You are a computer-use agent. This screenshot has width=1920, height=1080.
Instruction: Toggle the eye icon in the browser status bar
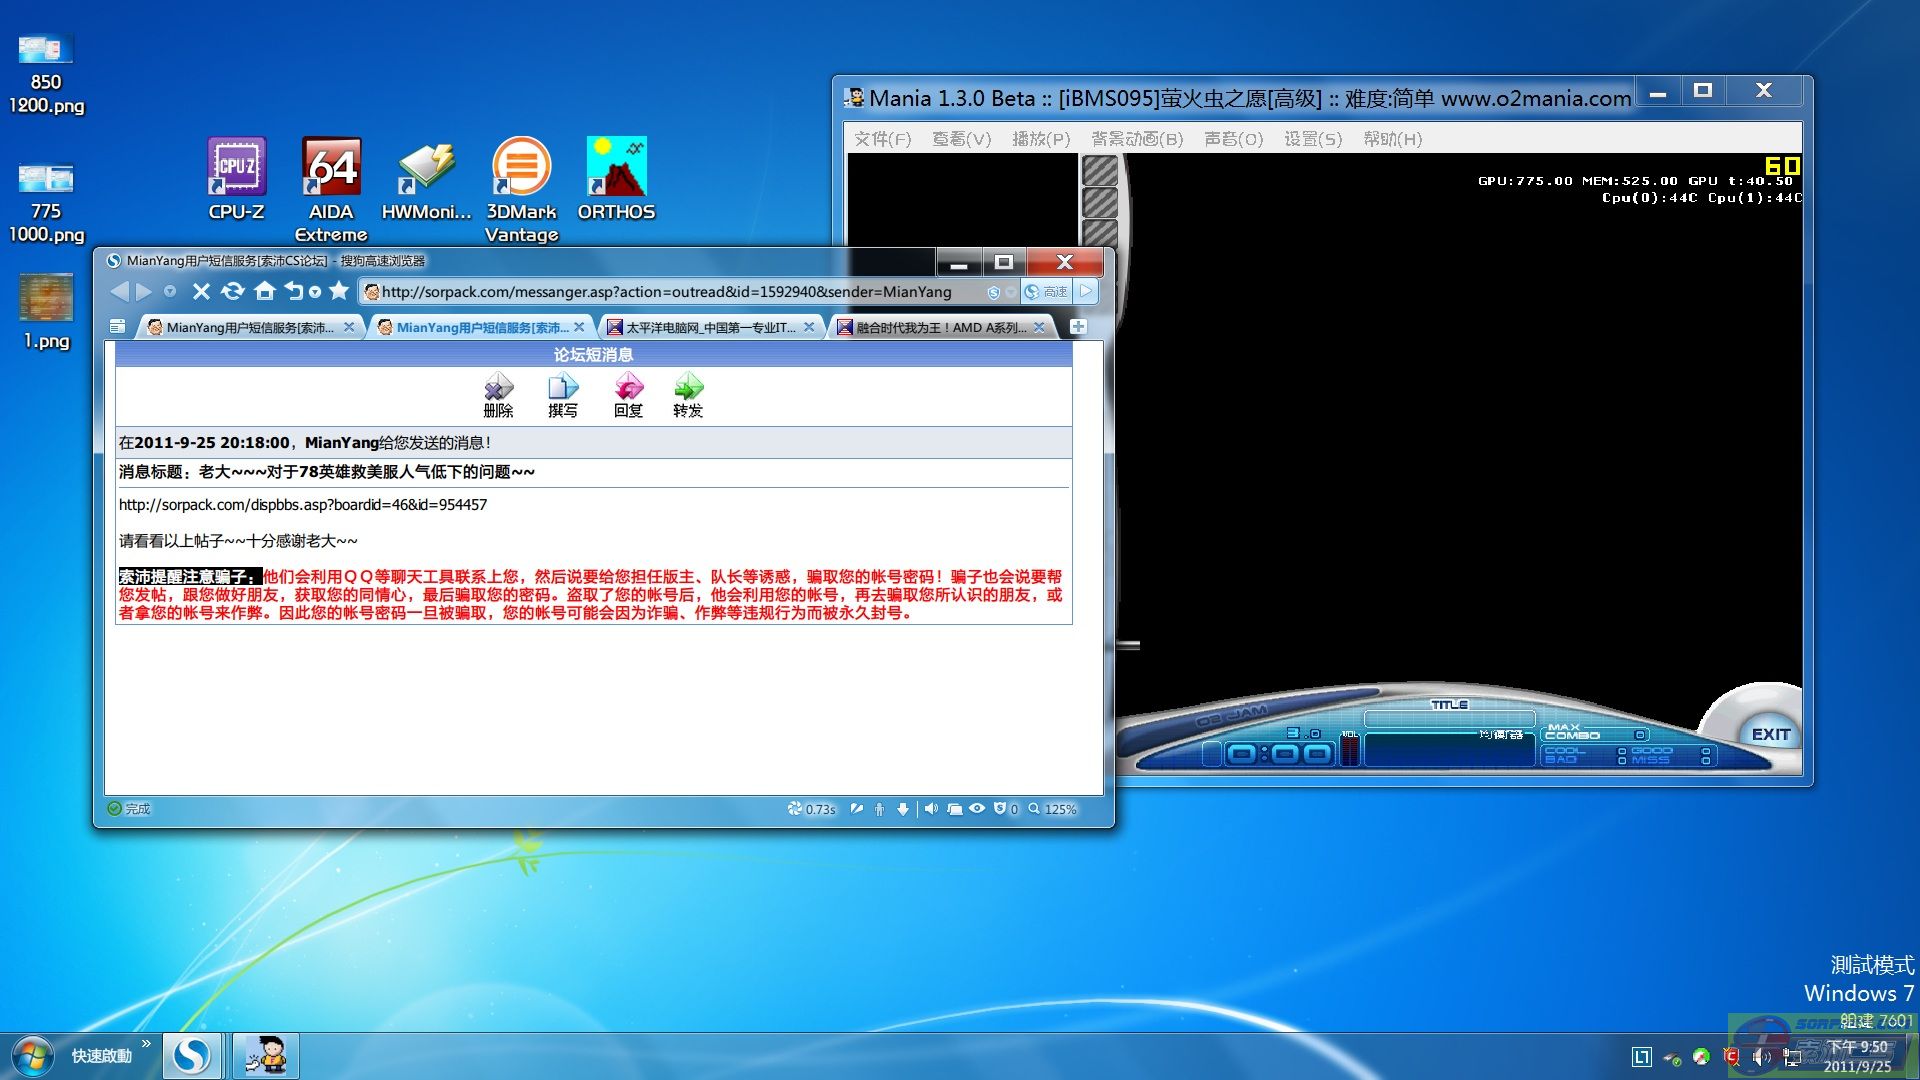point(977,809)
